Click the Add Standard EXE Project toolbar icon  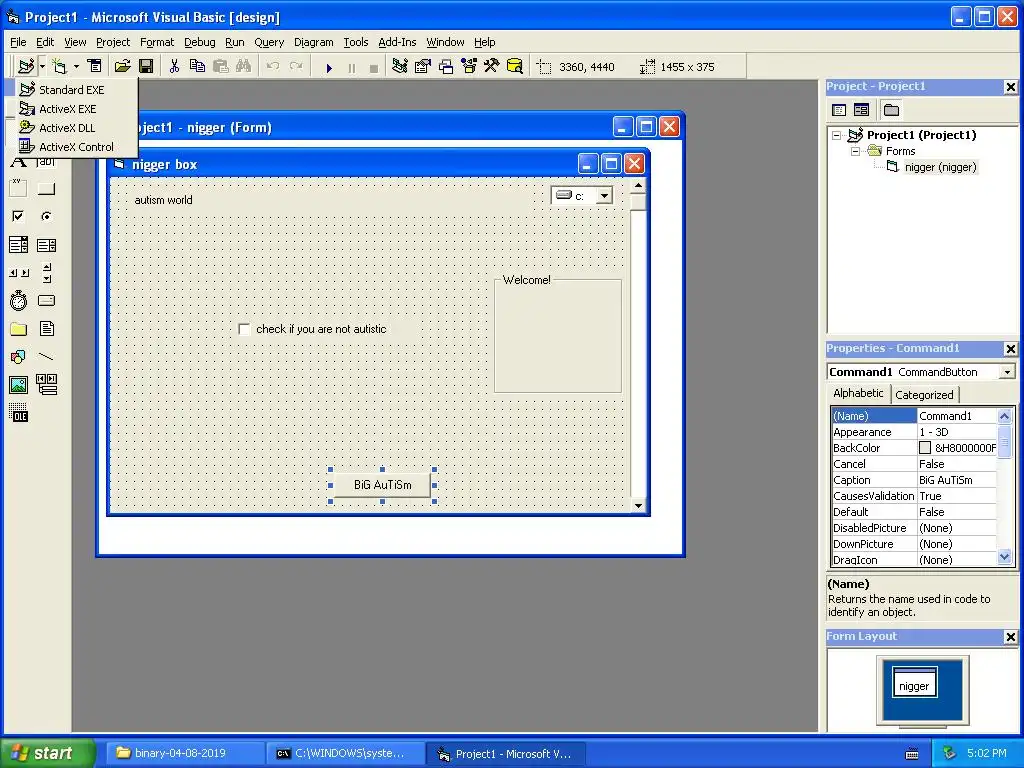point(26,66)
